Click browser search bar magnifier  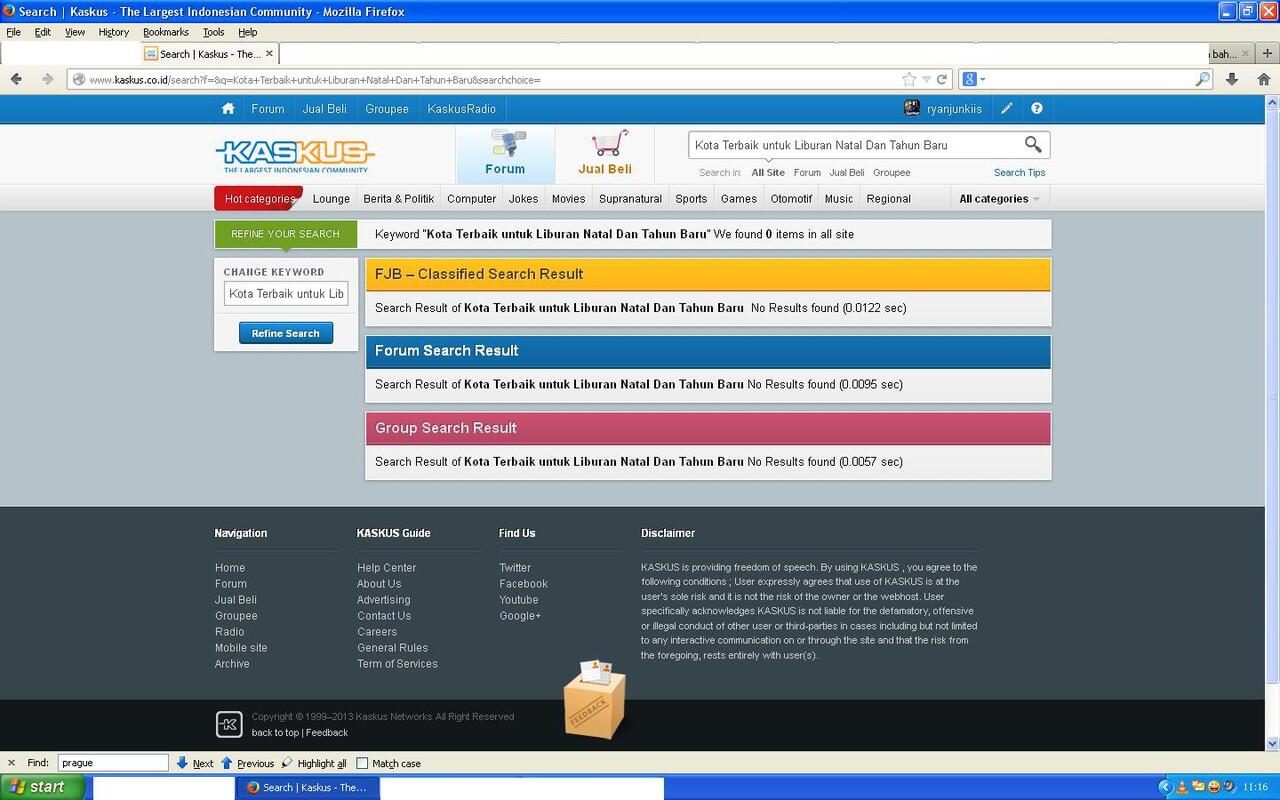(x=1203, y=79)
